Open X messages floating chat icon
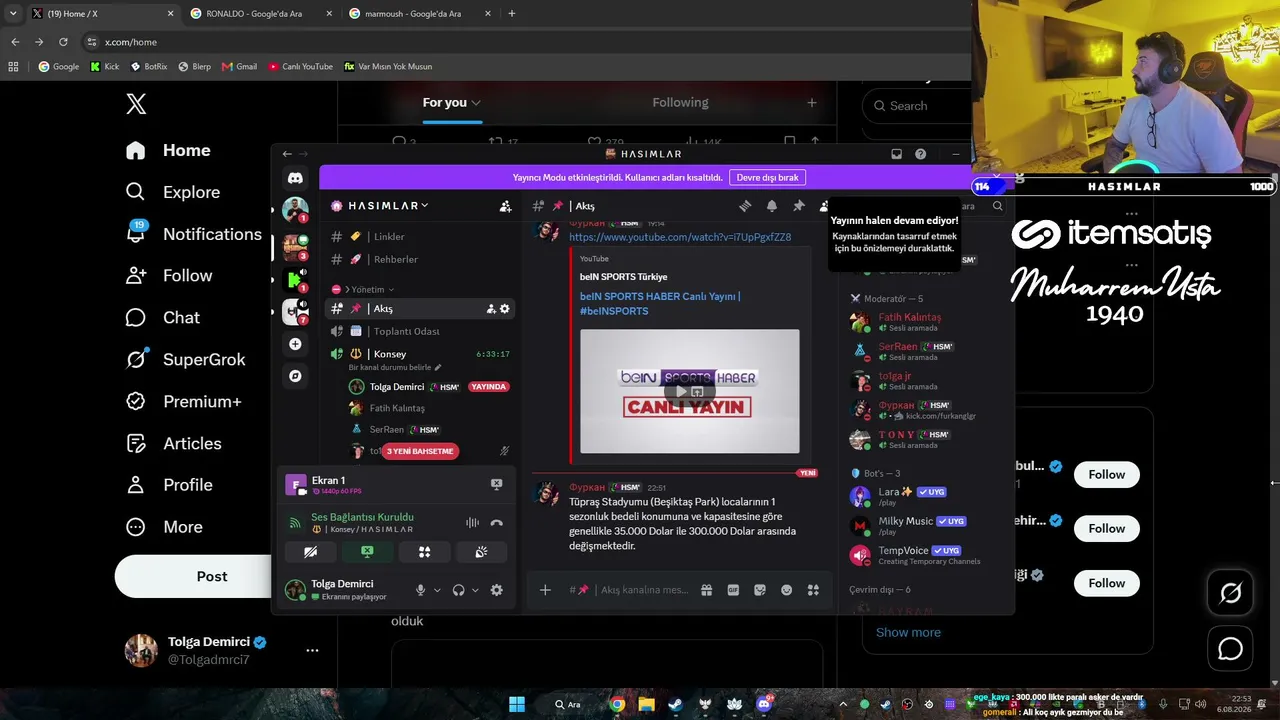The height and width of the screenshot is (720, 1280). 1231,649
